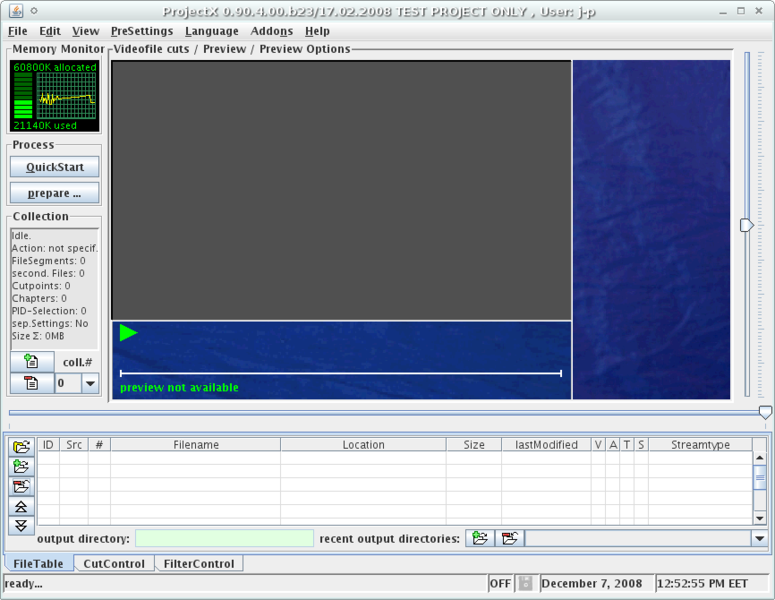Screen dimensions: 775x600
Task: Move selected file down with double-arrow icon
Action: point(21,524)
